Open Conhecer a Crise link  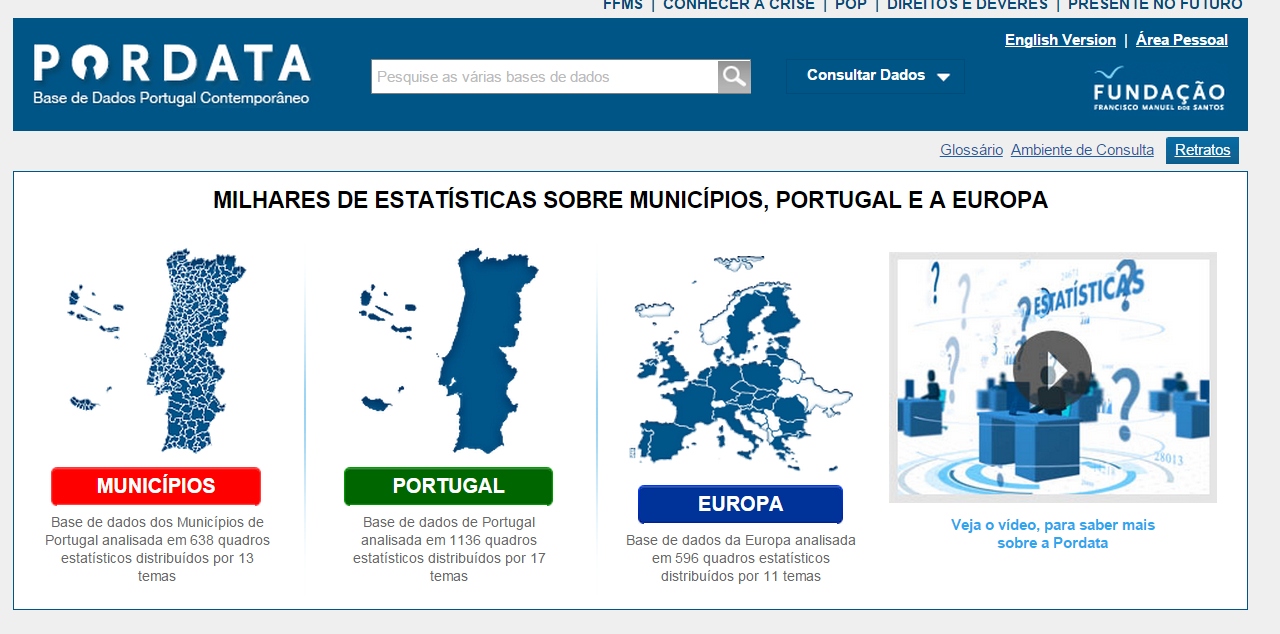(739, 5)
